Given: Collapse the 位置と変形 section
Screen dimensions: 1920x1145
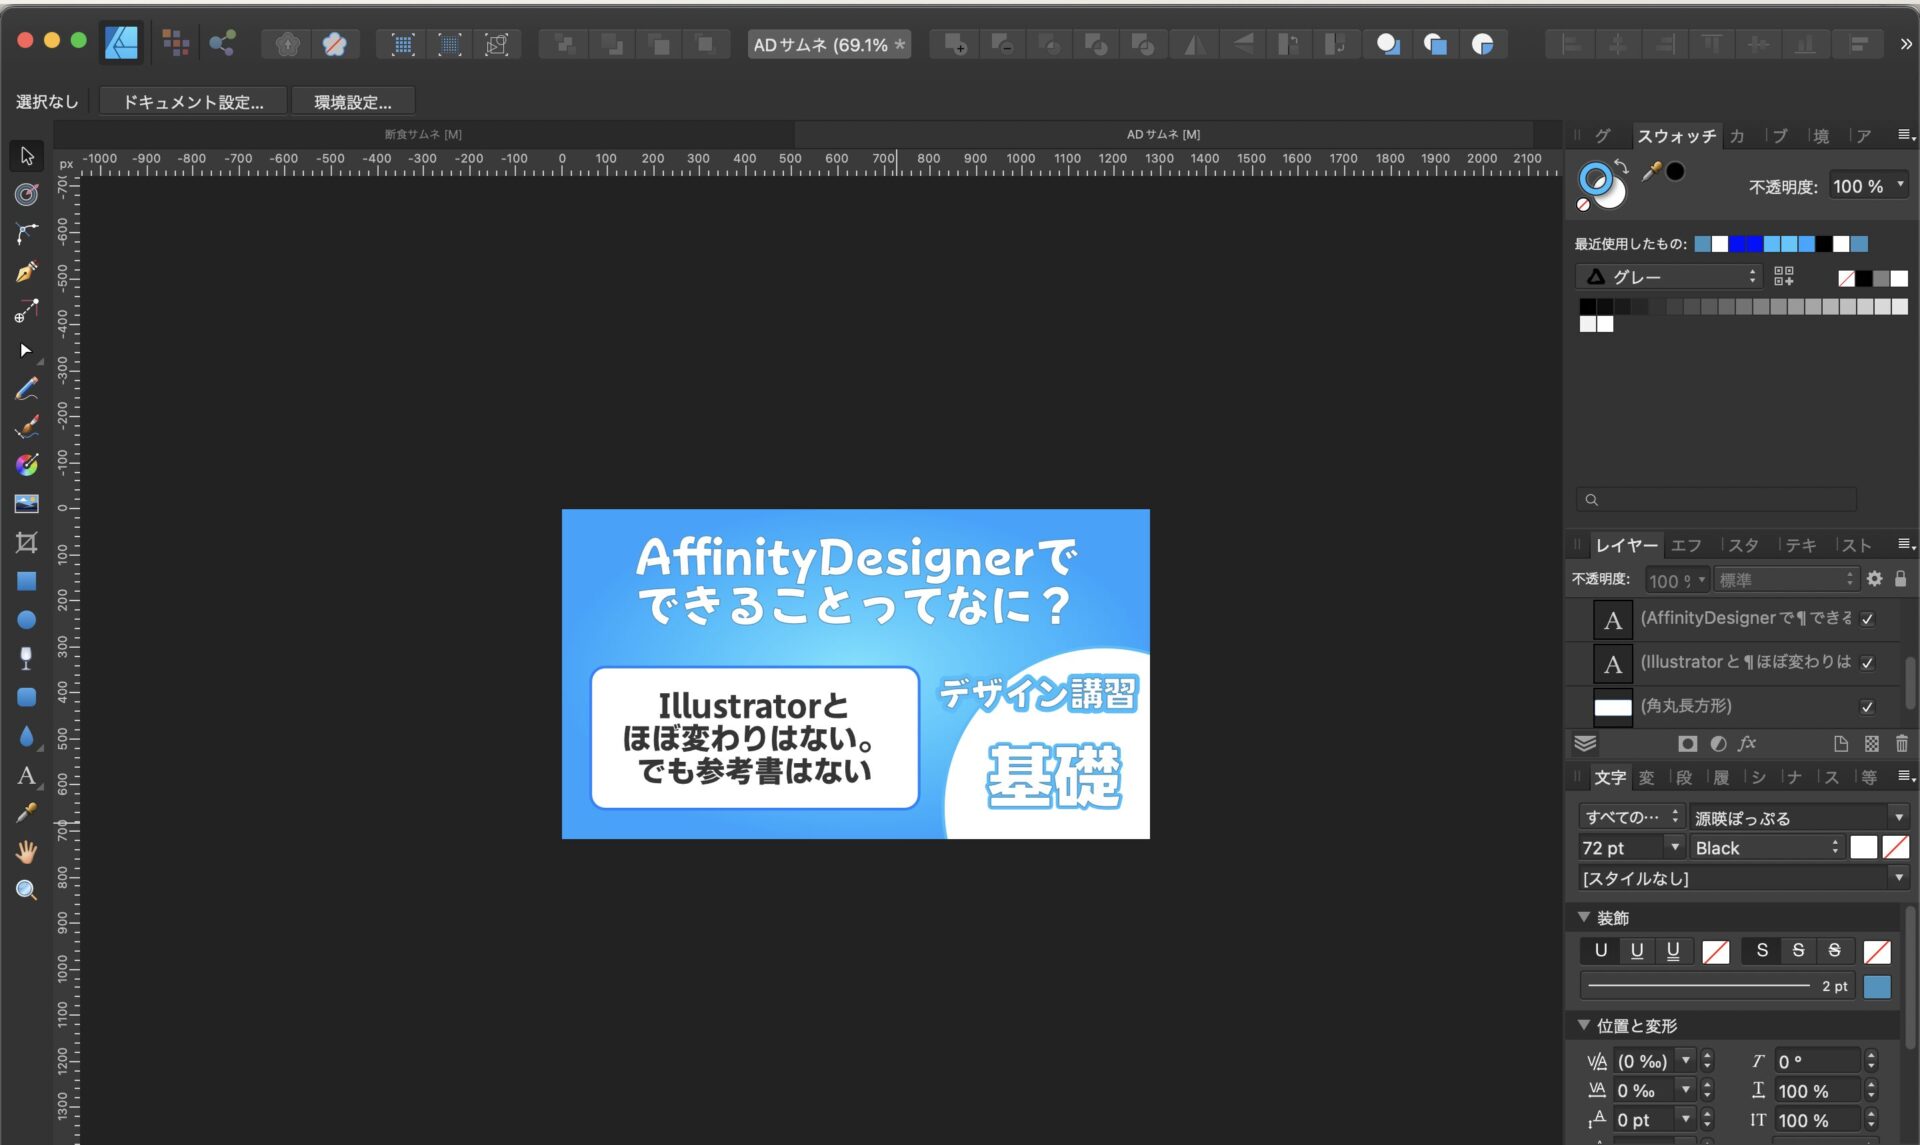Looking at the screenshot, I should pyautogui.click(x=1584, y=1025).
